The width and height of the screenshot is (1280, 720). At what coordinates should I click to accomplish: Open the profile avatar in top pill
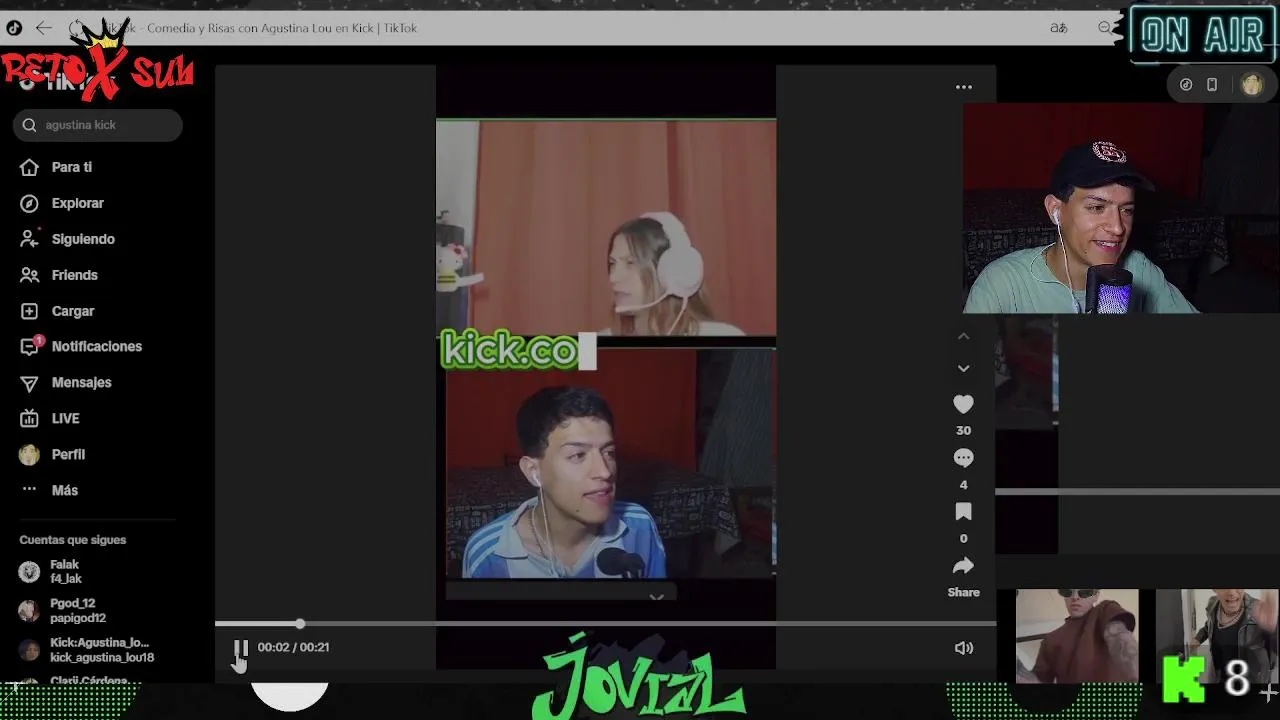(x=1252, y=85)
